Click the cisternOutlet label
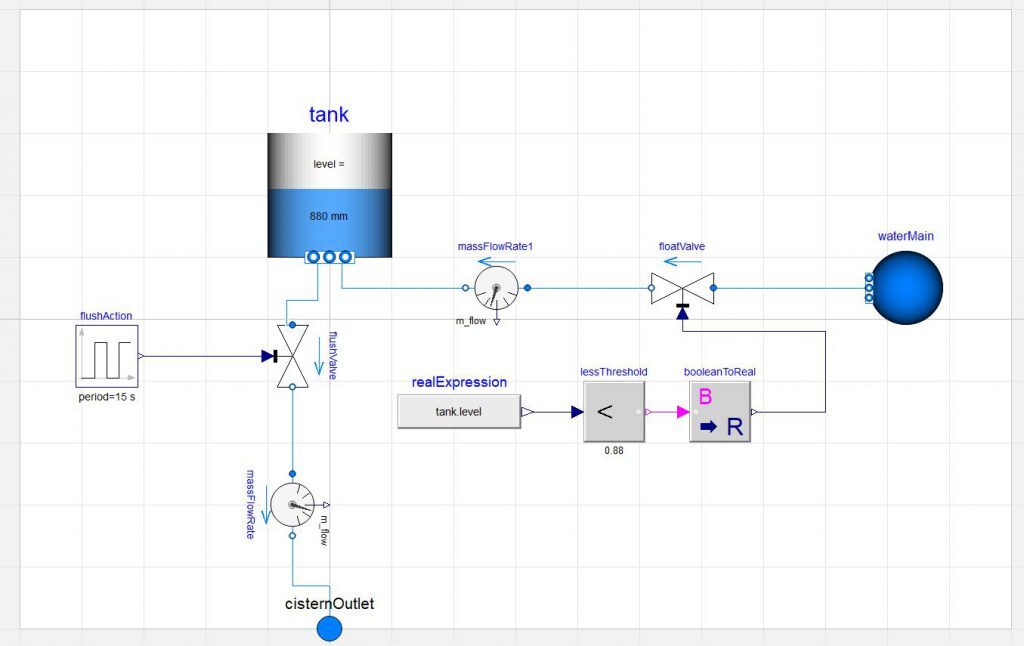1024x646 pixels. click(x=330, y=604)
